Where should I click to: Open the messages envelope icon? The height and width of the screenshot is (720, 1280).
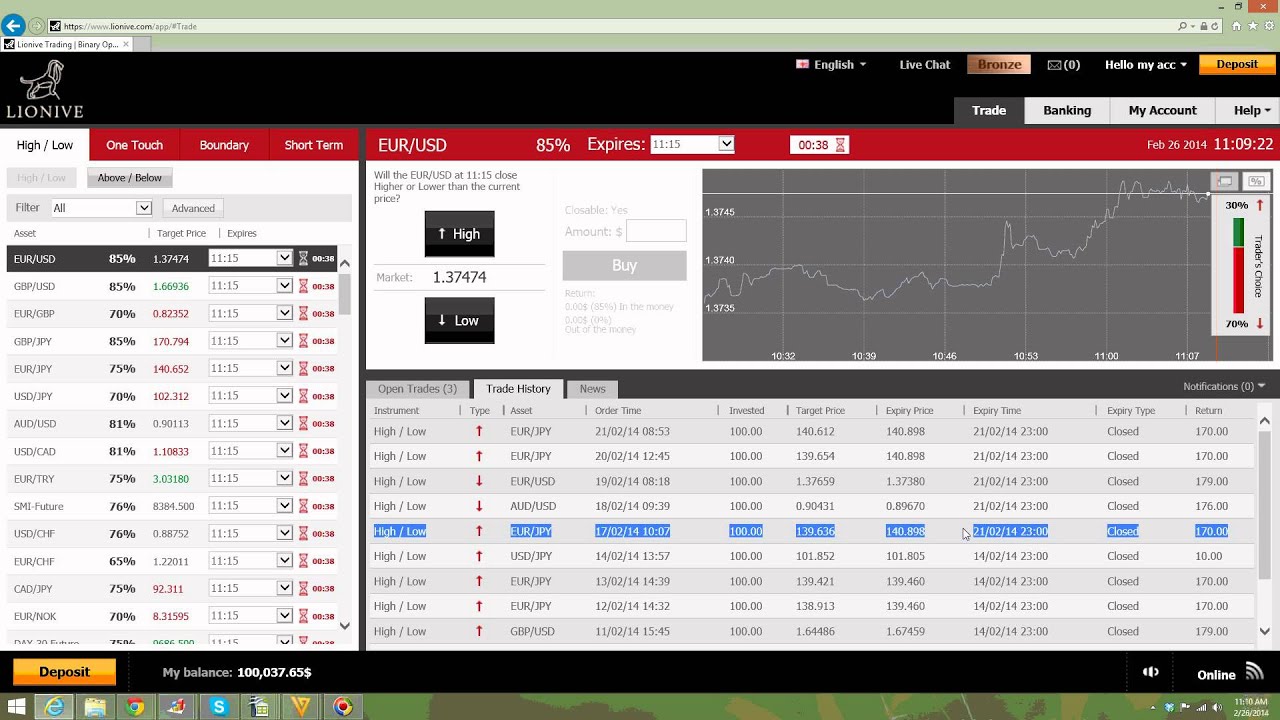tap(1054, 65)
